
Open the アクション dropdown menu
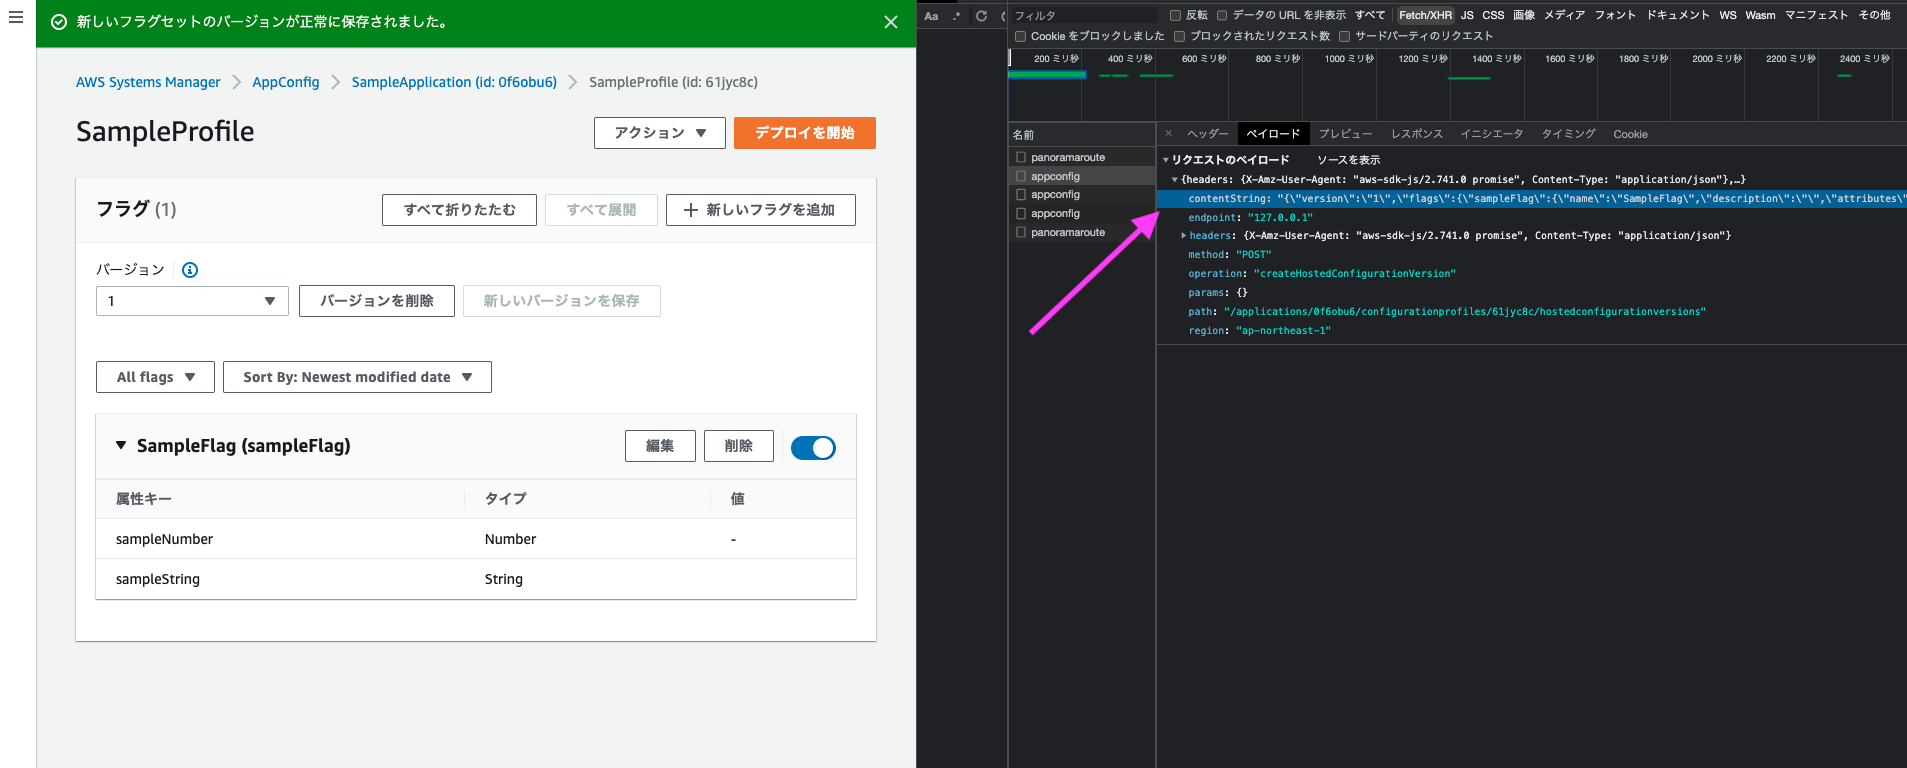click(x=660, y=133)
